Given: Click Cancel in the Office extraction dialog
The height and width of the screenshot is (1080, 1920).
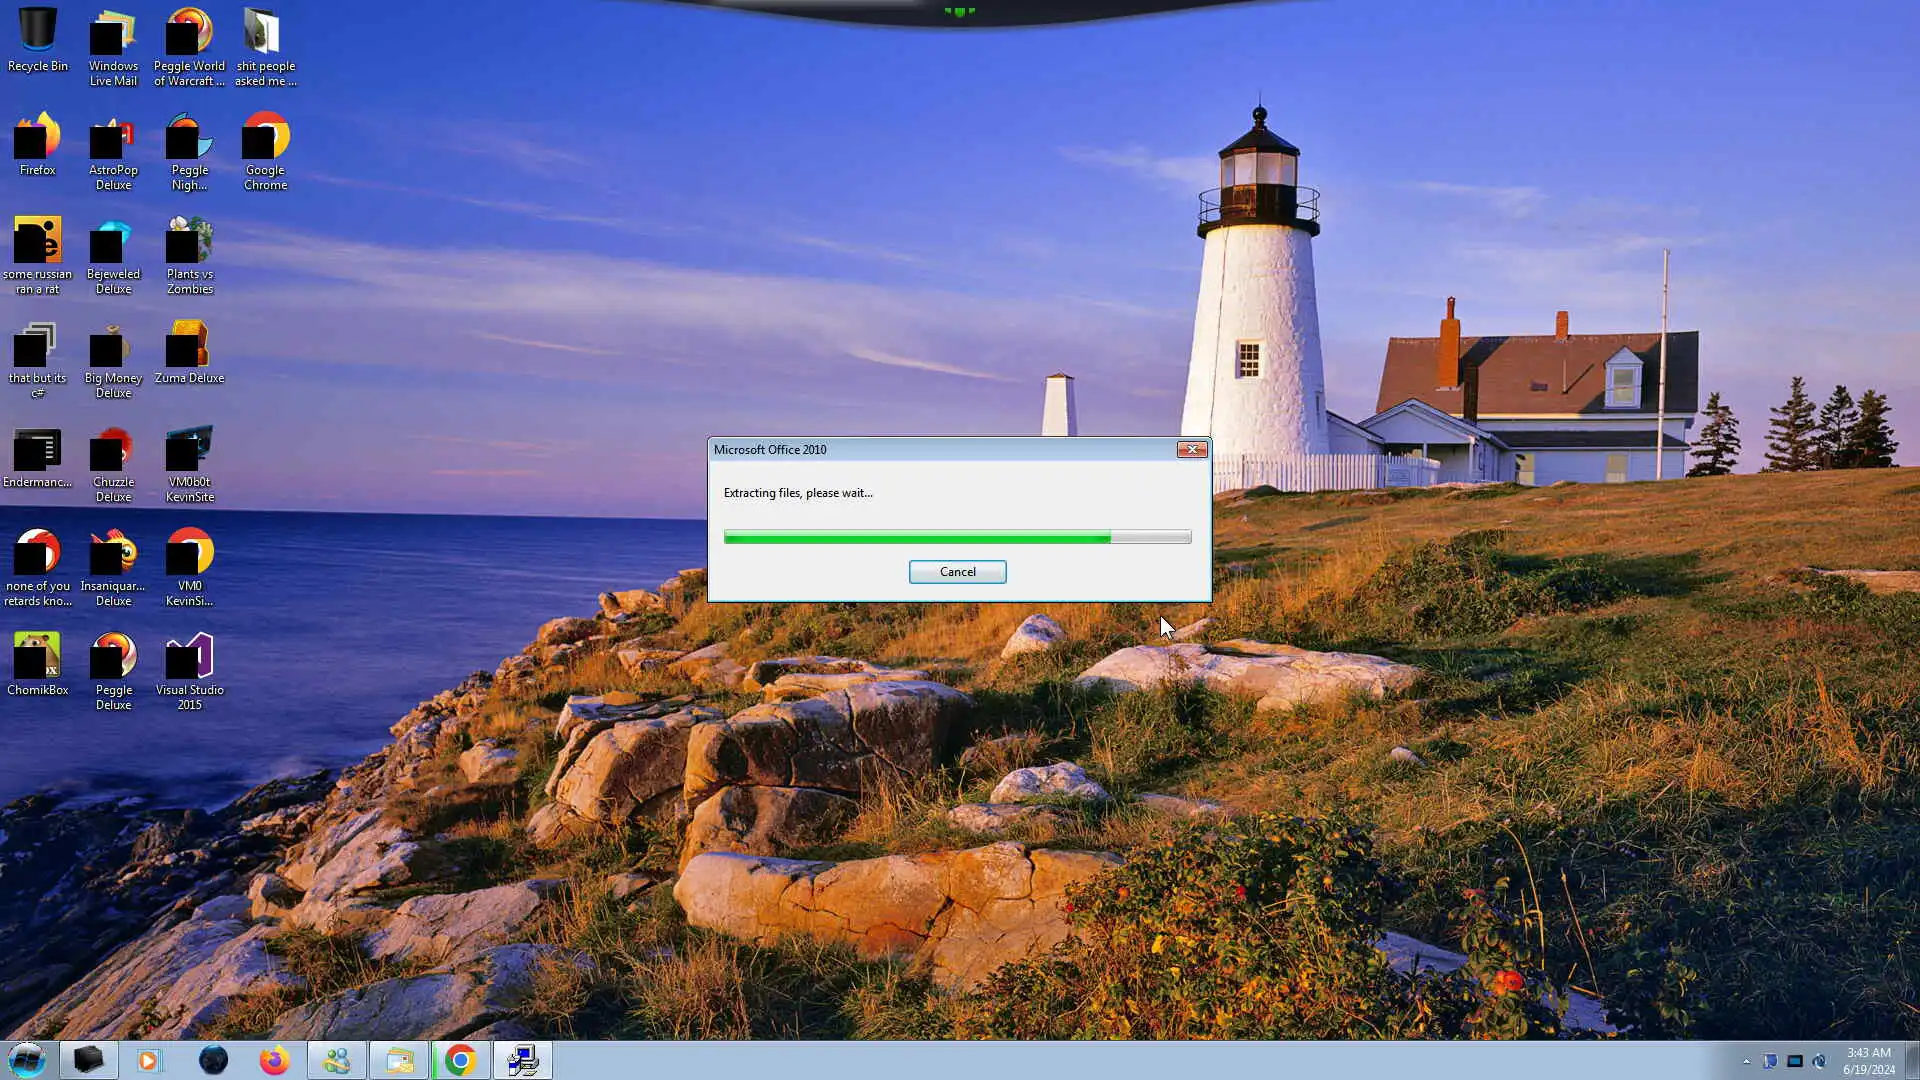Looking at the screenshot, I should coord(957,572).
